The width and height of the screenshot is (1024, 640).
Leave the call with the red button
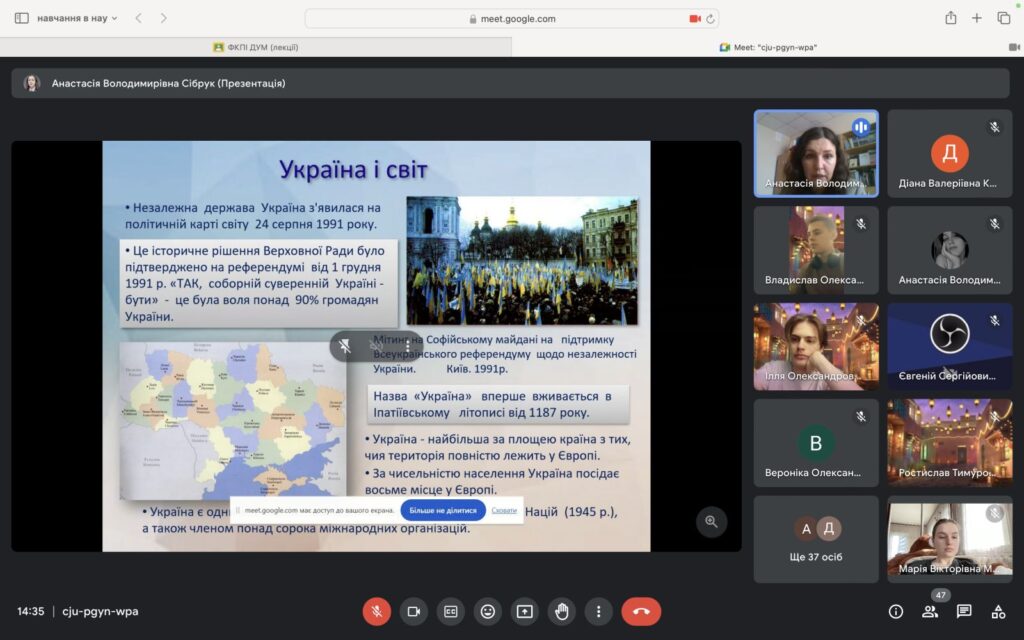(641, 611)
